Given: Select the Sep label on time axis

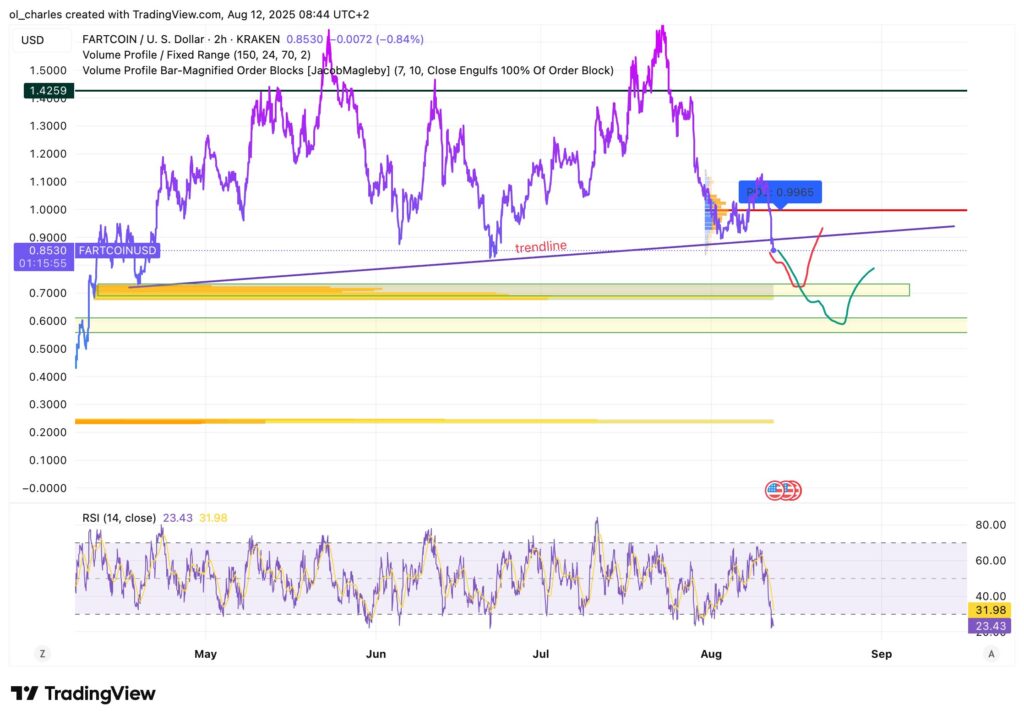Looking at the screenshot, I should pos(882,654).
